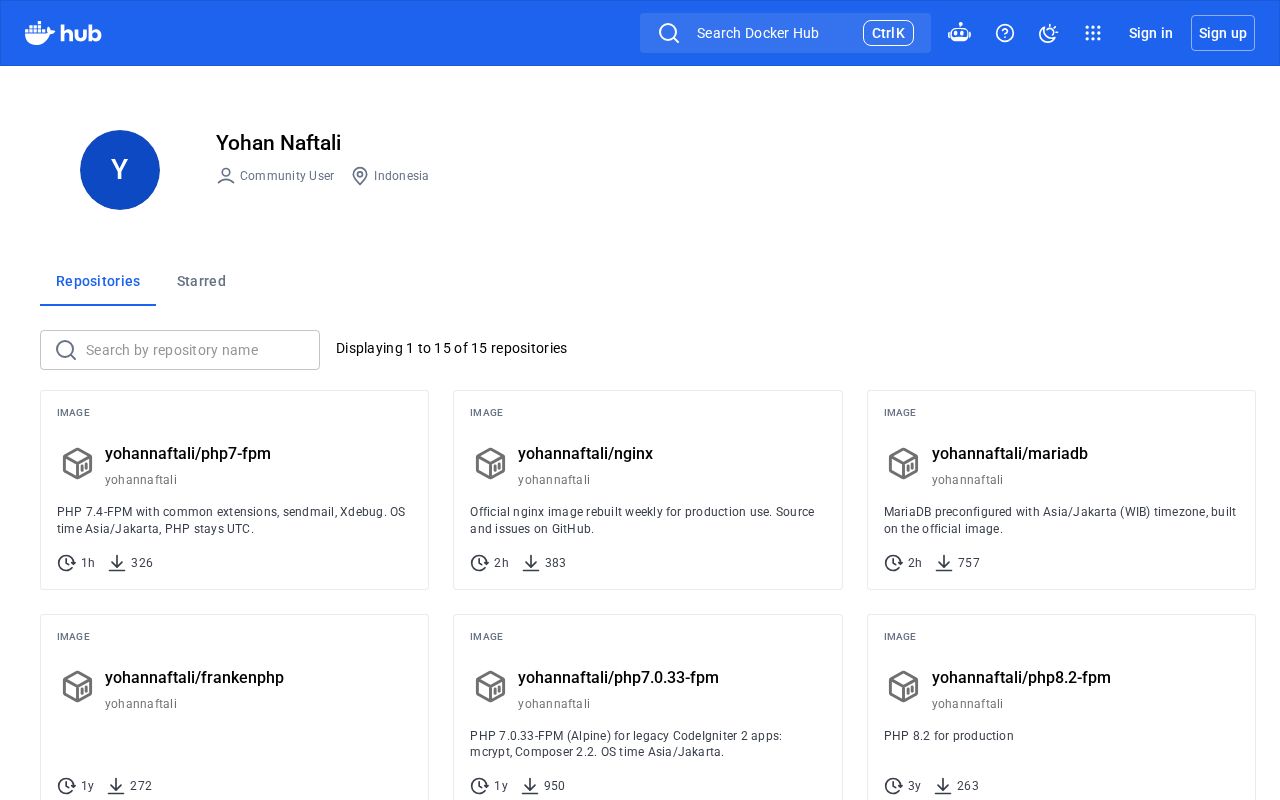
Task: Open the apps grid menu icon
Action: (1093, 33)
